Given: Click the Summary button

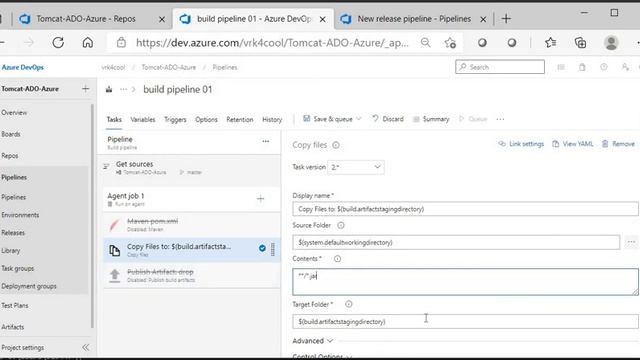Looking at the screenshot, I should tap(431, 119).
